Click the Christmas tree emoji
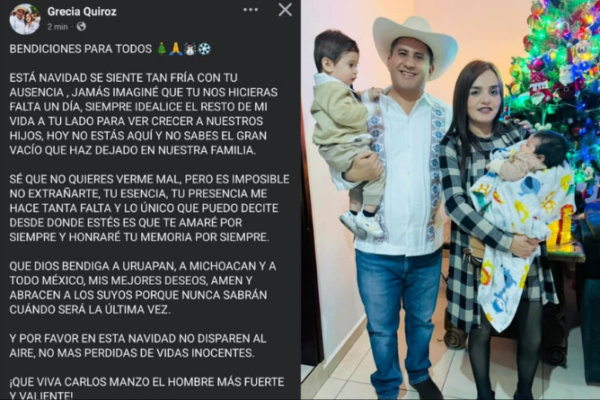Viewport: 600px width, 400px height. tap(162, 49)
